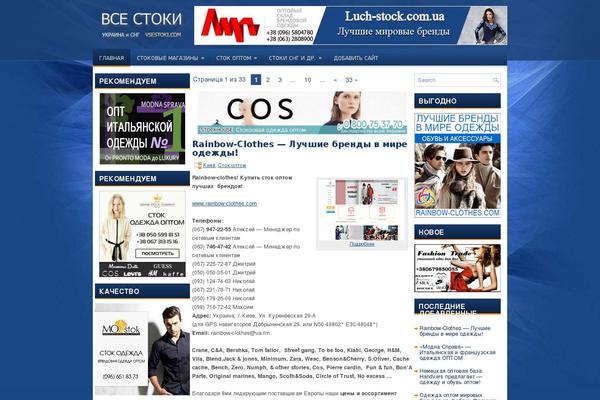Click the Страница 1 из 33 label
Image resolution: width=600 pixels, height=400 pixels.
coord(219,80)
